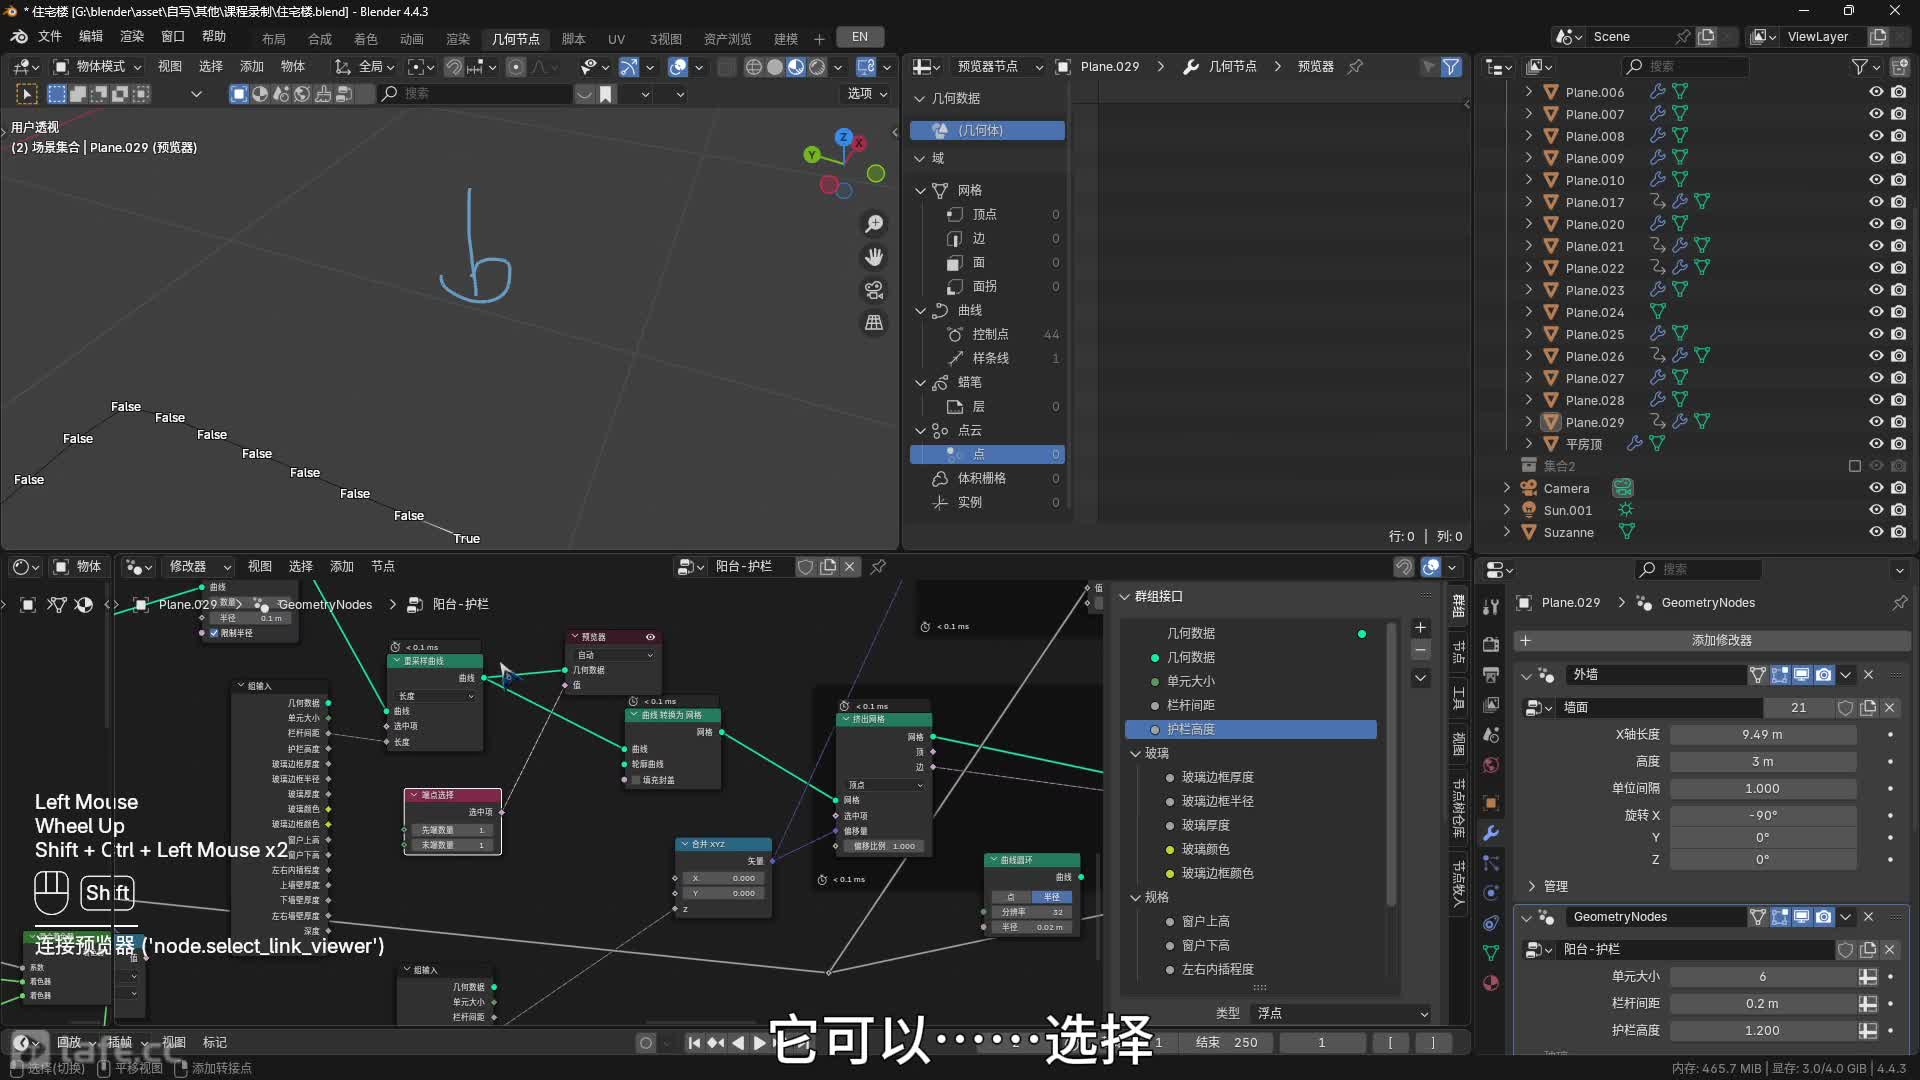Adjust the 栏杆间距 0.2 m slider
1920x1080 pixels.
point(1762,1004)
